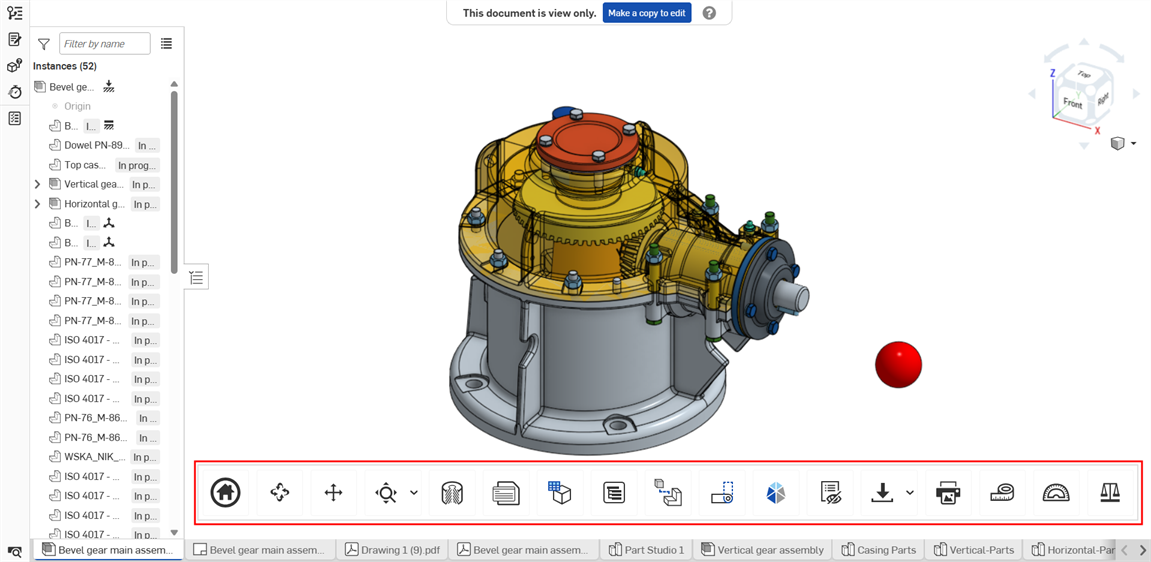Toggle the filter funnel icon
1151x562 pixels.
pyautogui.click(x=44, y=44)
